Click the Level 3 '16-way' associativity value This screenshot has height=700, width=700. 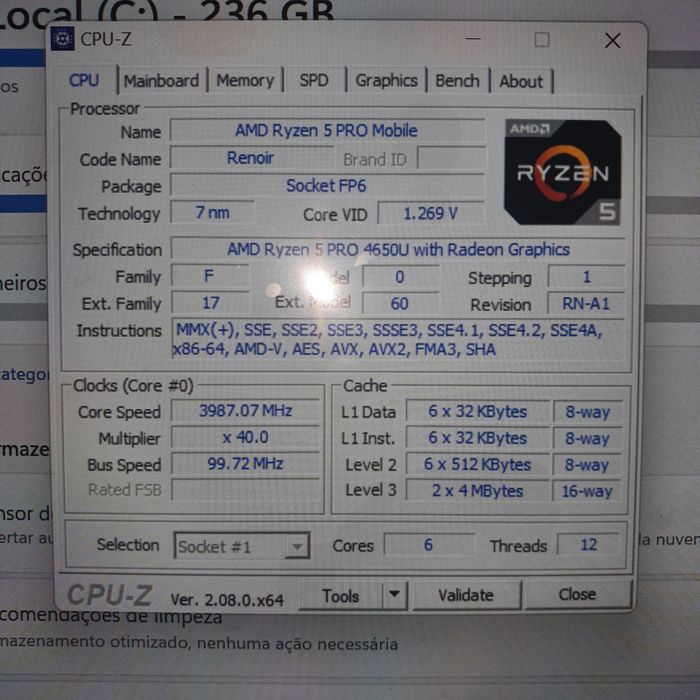[x=587, y=492]
